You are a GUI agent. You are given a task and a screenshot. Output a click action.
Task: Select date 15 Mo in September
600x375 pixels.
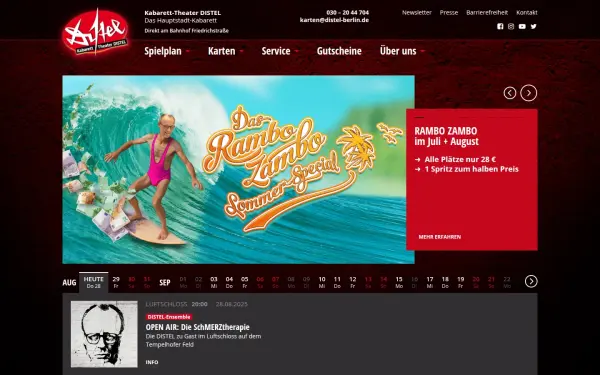pos(399,282)
